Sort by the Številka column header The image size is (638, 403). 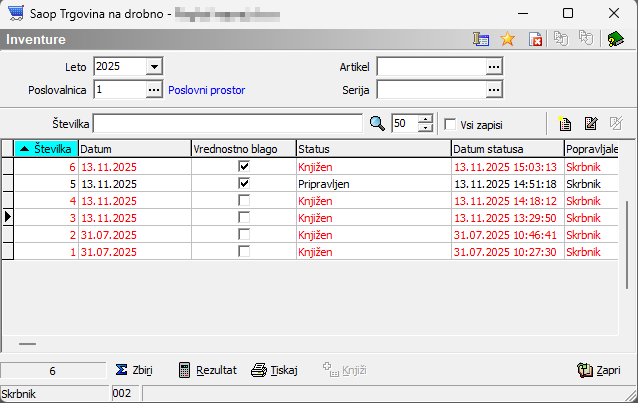click(x=46, y=149)
